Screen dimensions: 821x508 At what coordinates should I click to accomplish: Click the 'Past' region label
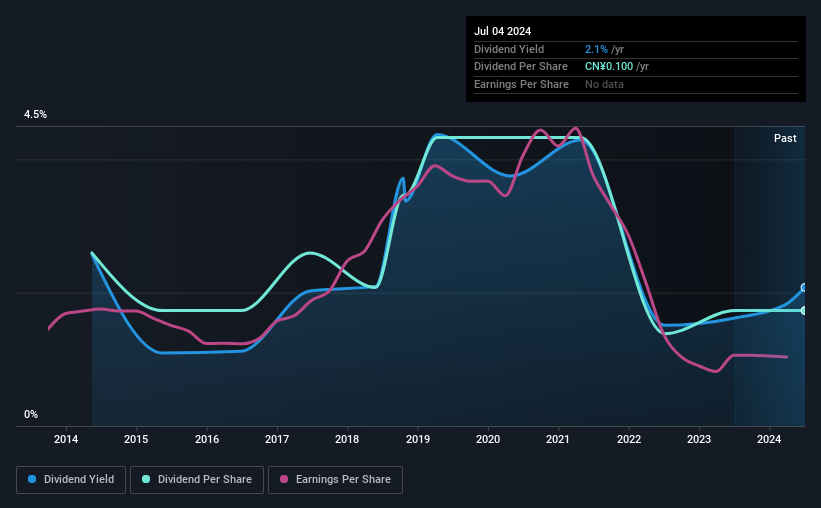click(x=785, y=138)
